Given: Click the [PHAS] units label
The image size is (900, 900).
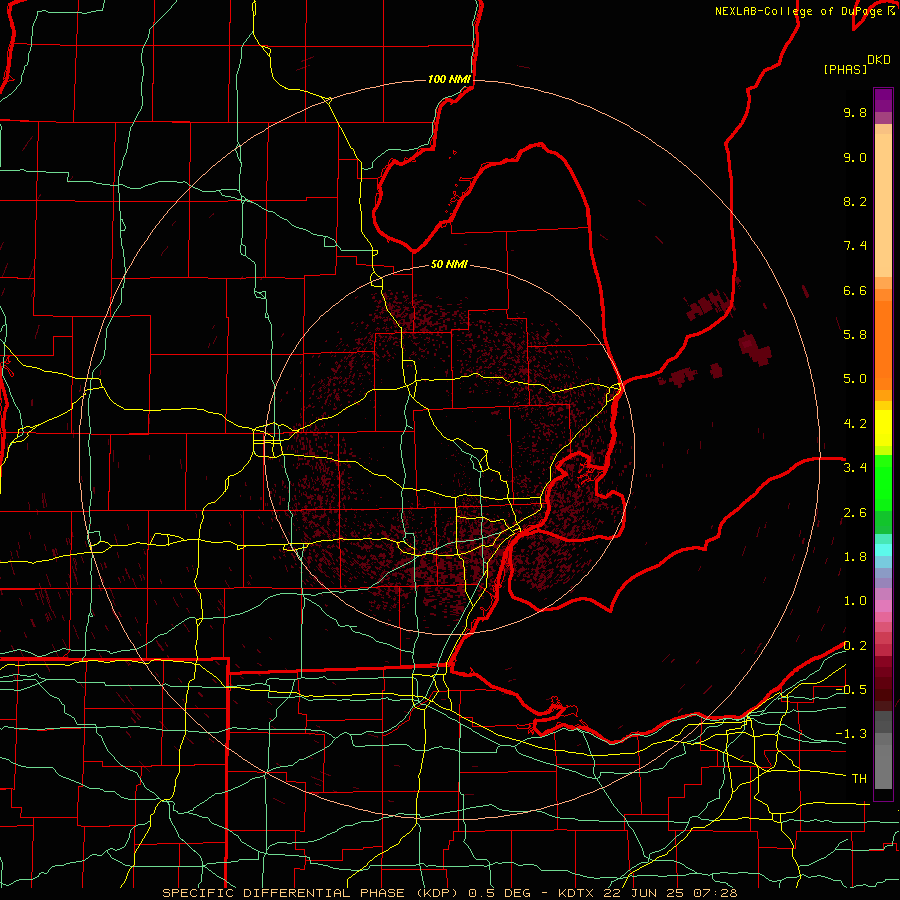Looking at the screenshot, I should [845, 69].
